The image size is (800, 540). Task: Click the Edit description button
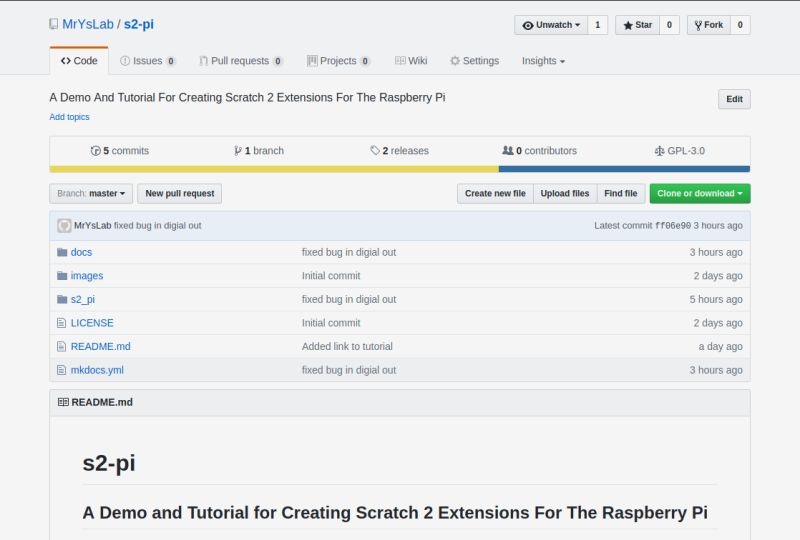pos(734,99)
